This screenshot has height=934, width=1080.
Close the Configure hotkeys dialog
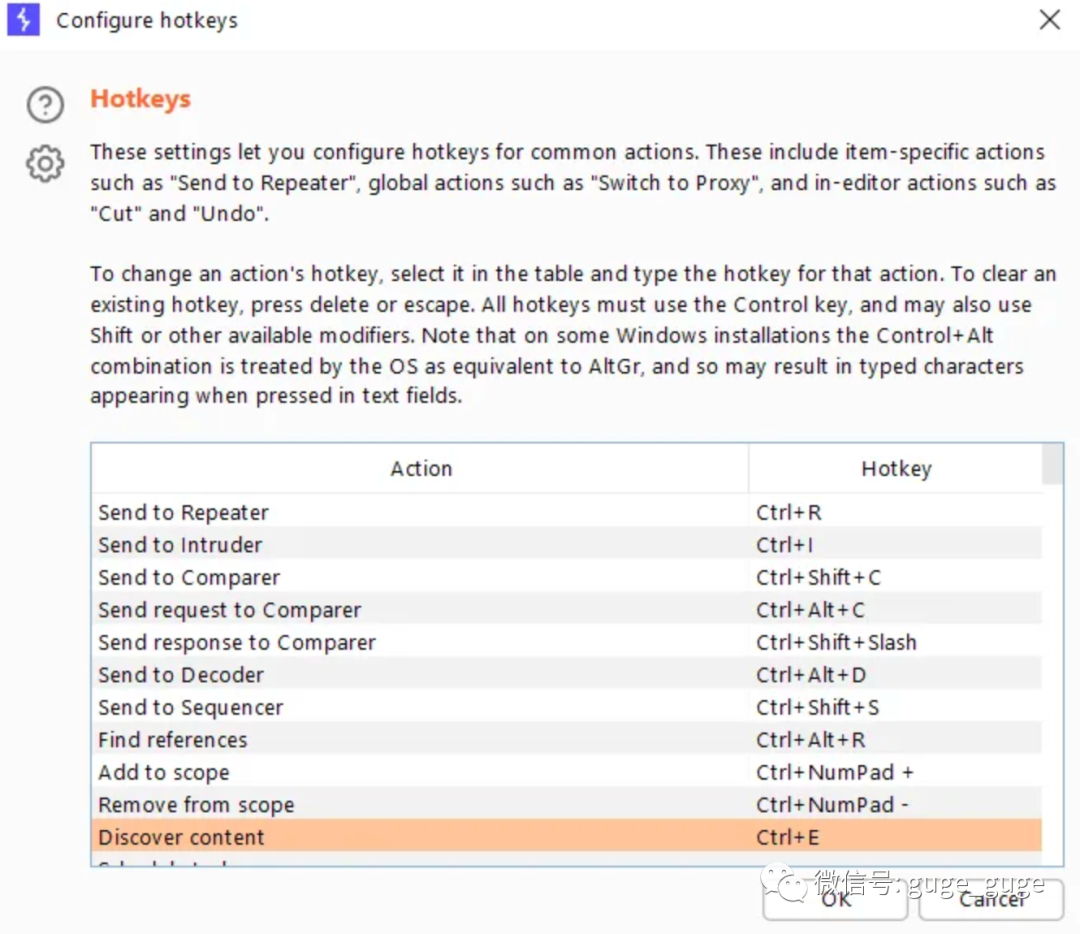(x=1049, y=19)
